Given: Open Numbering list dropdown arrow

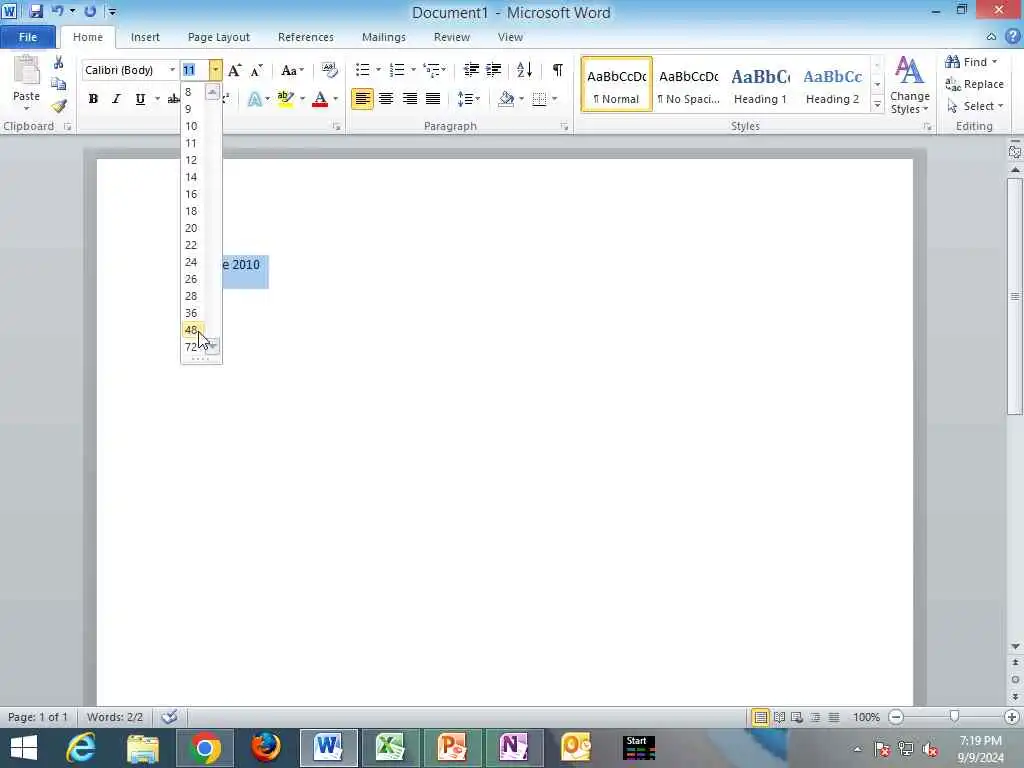Looking at the screenshot, I should 413,70.
